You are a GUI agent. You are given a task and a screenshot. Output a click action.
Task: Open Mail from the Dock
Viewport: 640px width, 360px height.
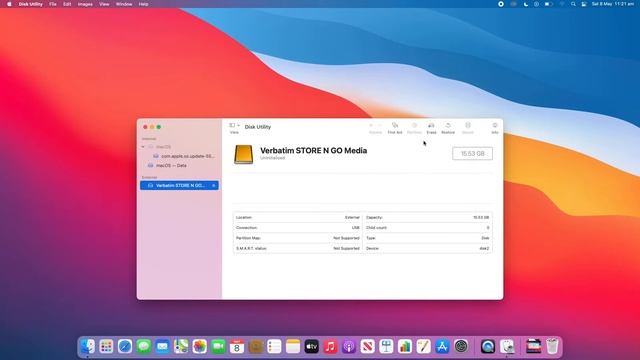pyautogui.click(x=162, y=347)
